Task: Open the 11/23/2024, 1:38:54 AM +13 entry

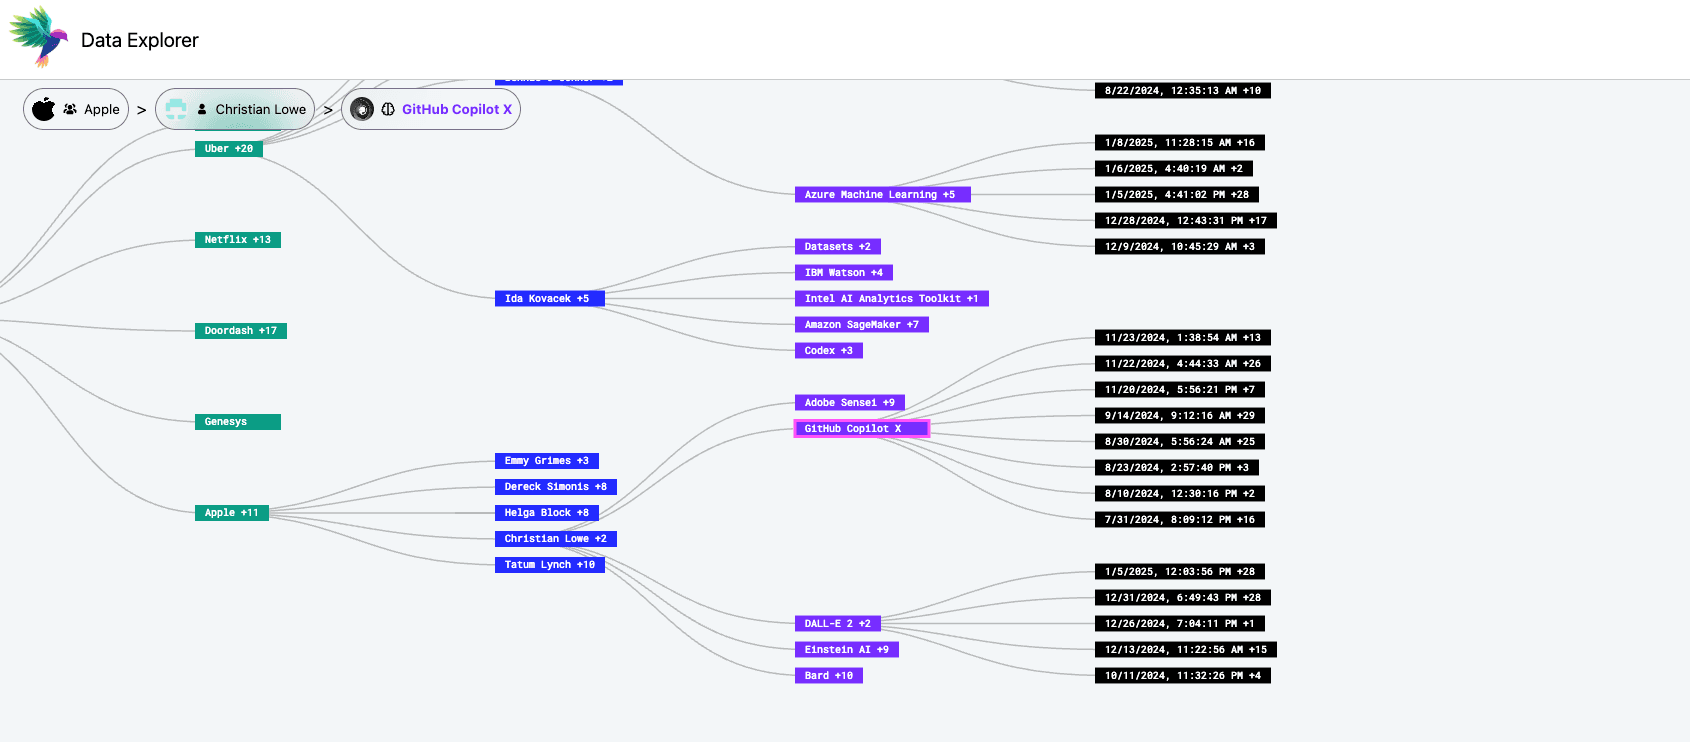Action: tap(1183, 338)
